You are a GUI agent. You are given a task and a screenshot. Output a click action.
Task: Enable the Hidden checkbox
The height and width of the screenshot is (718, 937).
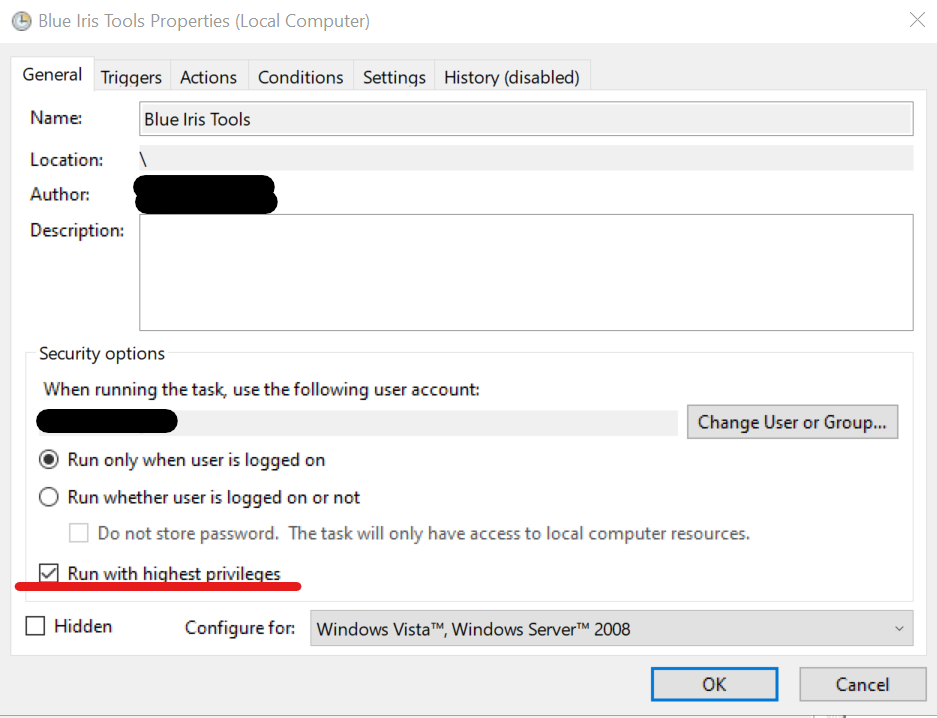pyautogui.click(x=35, y=626)
